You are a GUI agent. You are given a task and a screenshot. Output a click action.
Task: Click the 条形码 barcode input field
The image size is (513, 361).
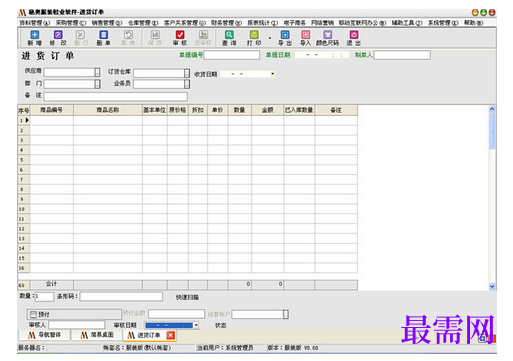(121, 297)
